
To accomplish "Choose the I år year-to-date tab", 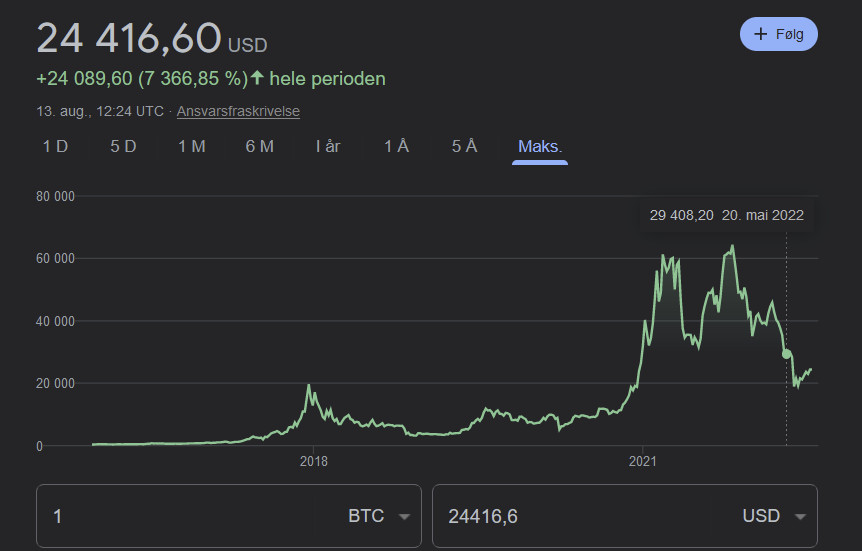I will click(x=328, y=146).
